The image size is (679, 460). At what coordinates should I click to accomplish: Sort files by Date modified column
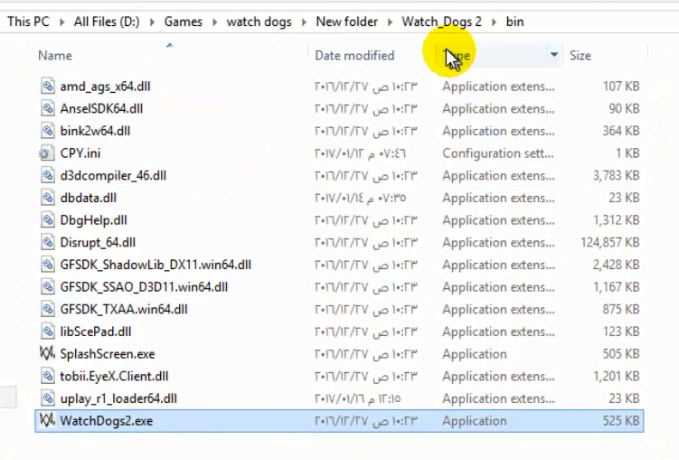[354, 55]
